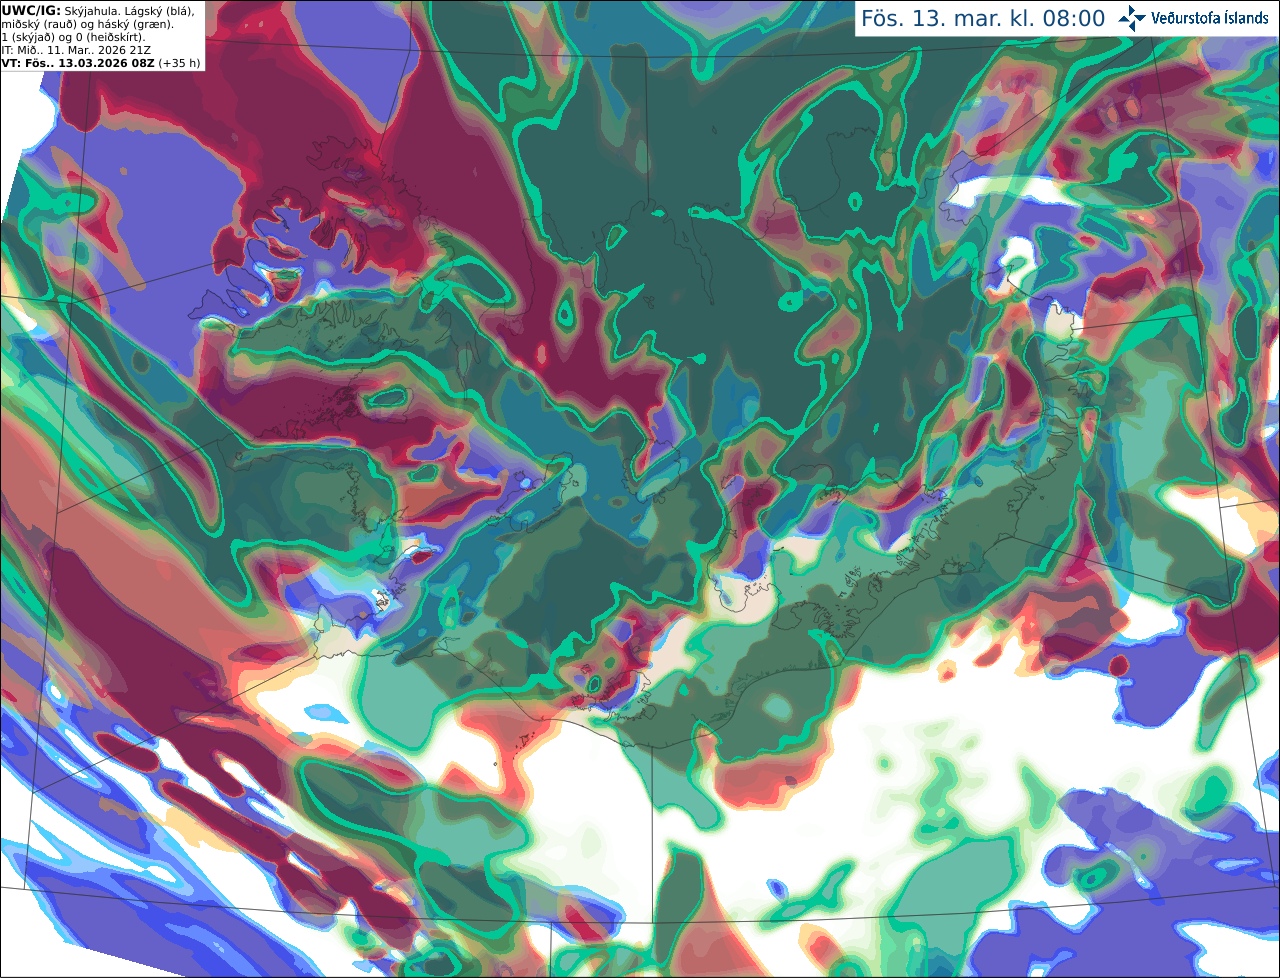
Task: Click the 'VT: Fös.. 13.03.2026 08Z' valid time
Action: coord(78,63)
